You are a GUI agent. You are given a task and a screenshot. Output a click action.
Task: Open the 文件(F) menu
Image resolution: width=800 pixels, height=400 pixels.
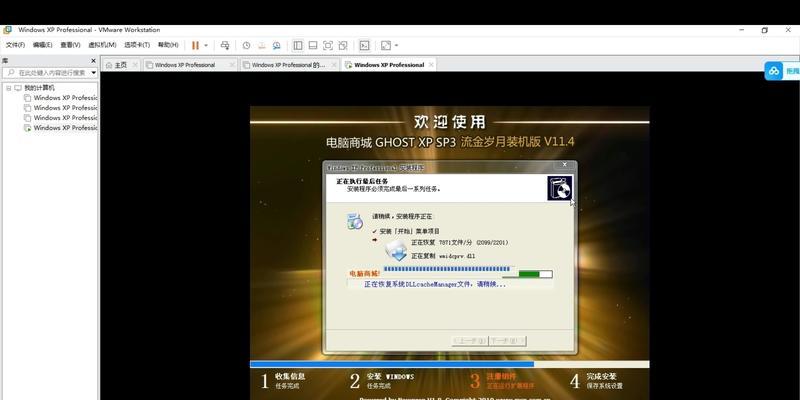pyautogui.click(x=15, y=45)
